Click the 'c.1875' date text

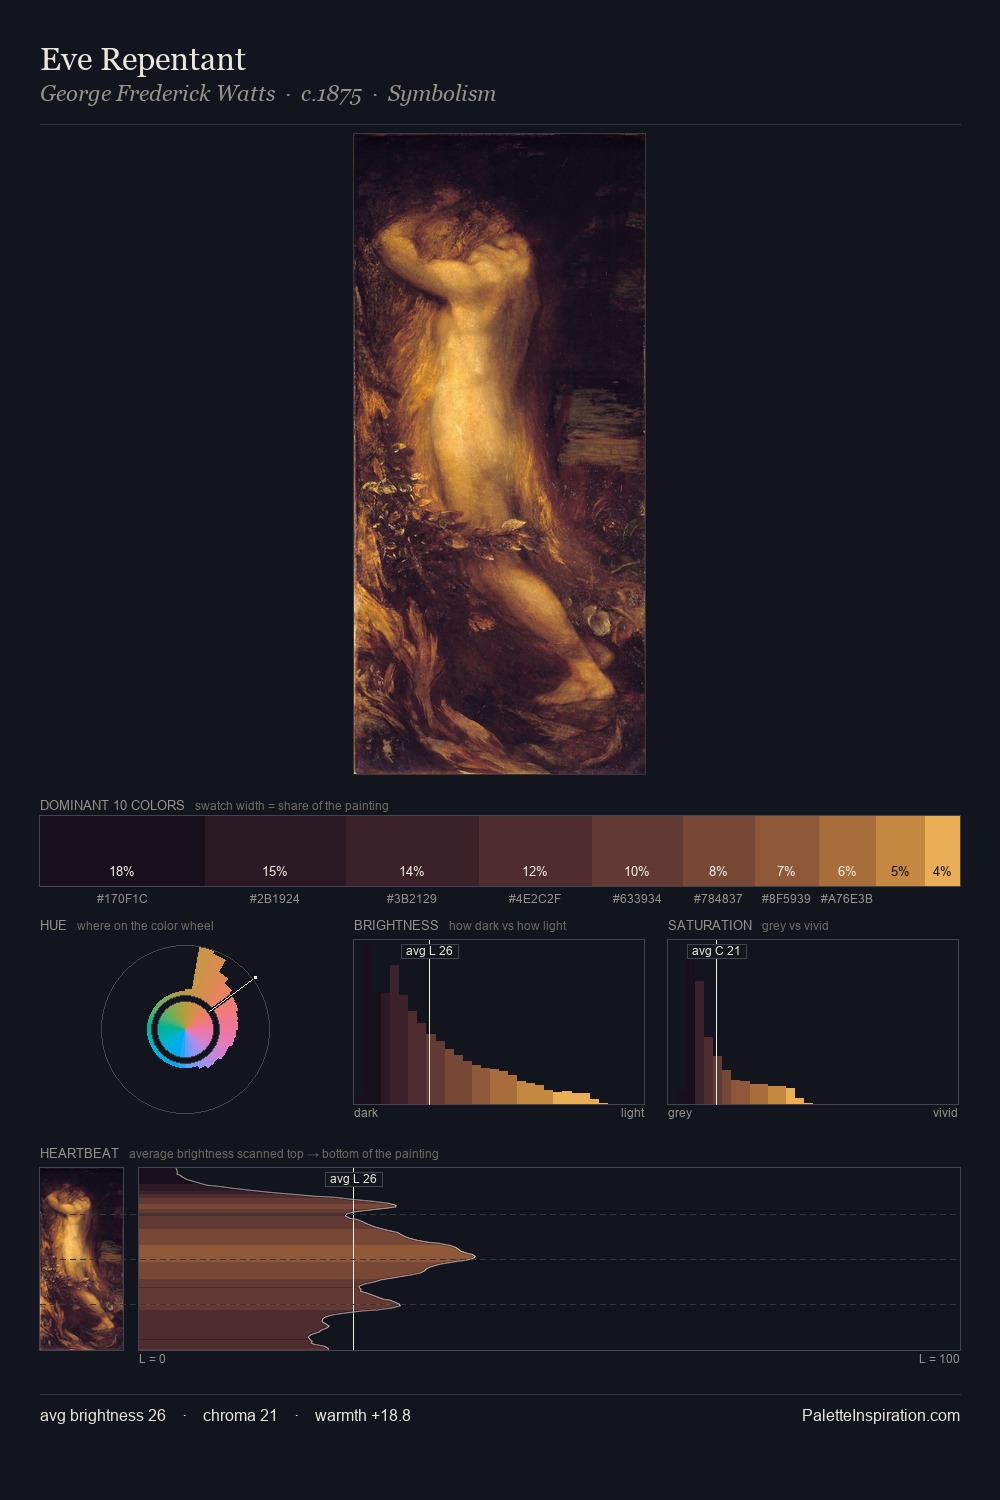[331, 94]
